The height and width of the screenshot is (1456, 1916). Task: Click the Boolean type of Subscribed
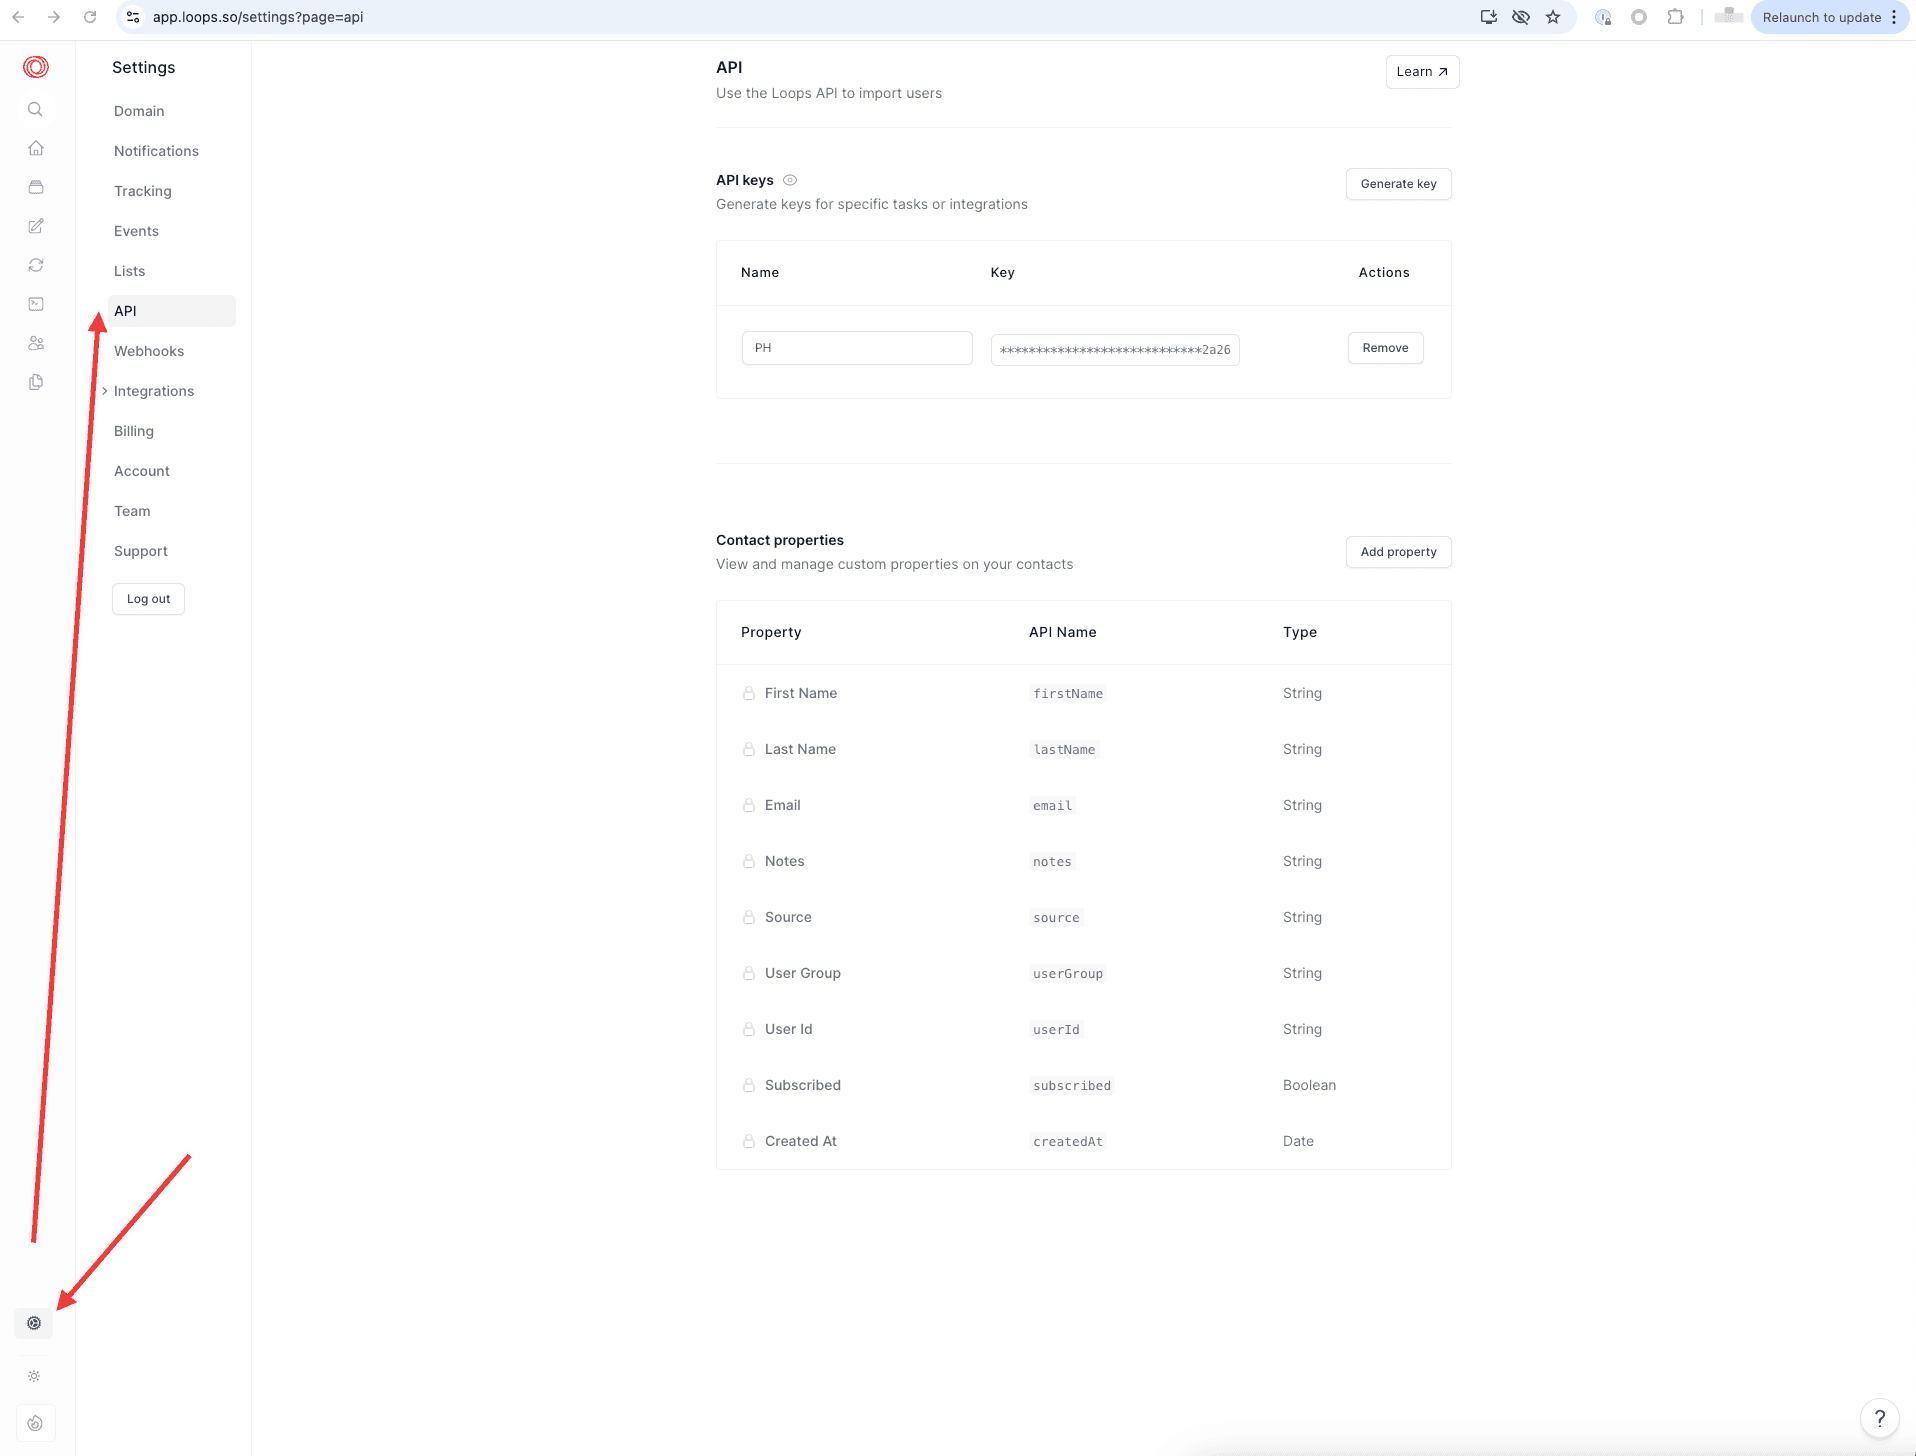pos(1309,1085)
